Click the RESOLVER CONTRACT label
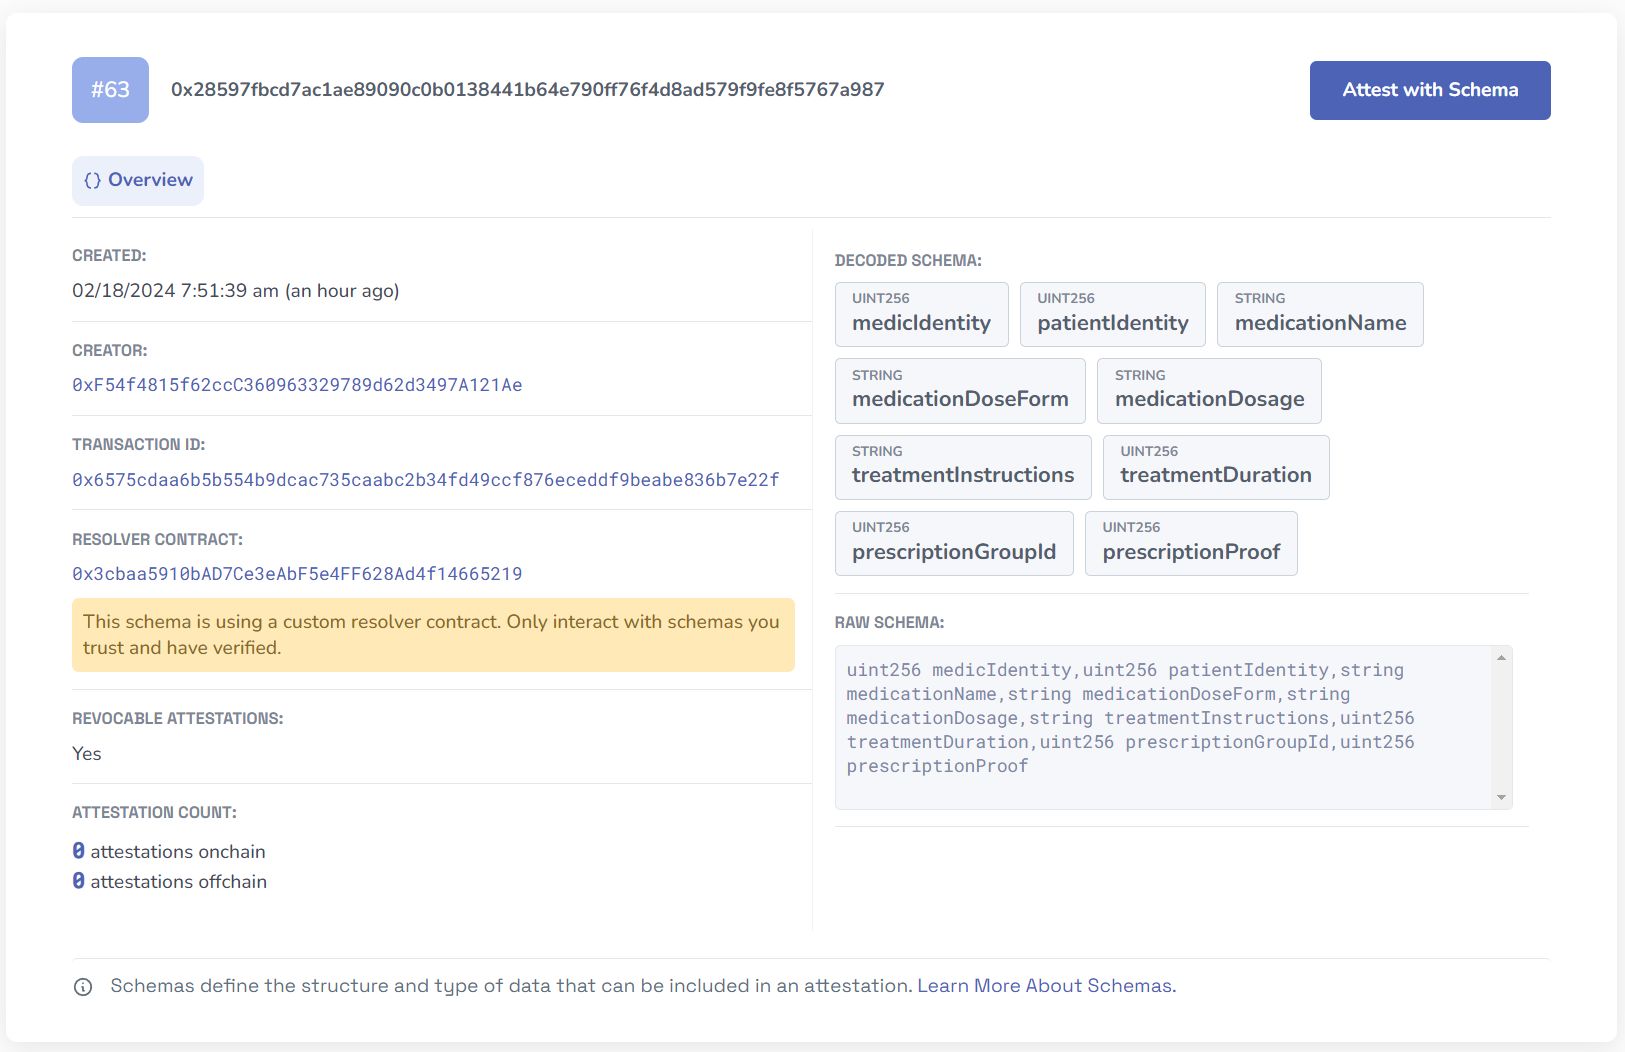1625x1052 pixels. click(x=157, y=540)
